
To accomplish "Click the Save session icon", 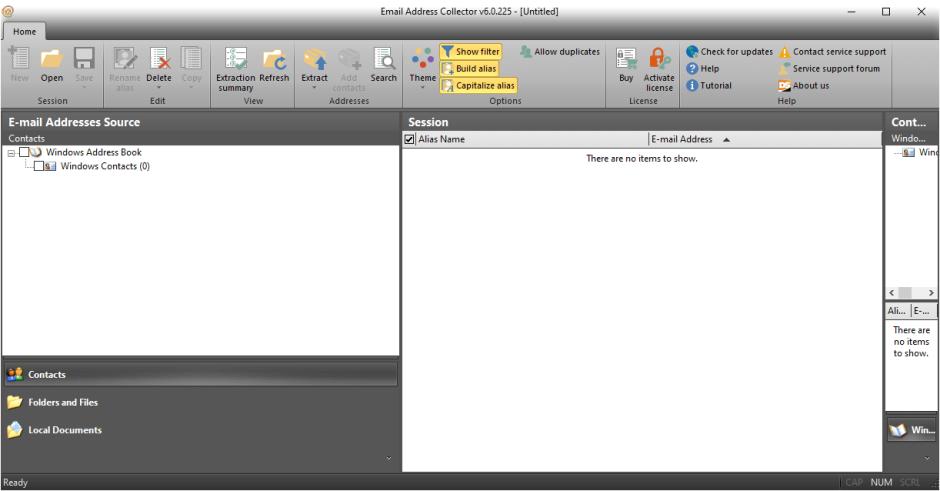I will (x=84, y=59).
